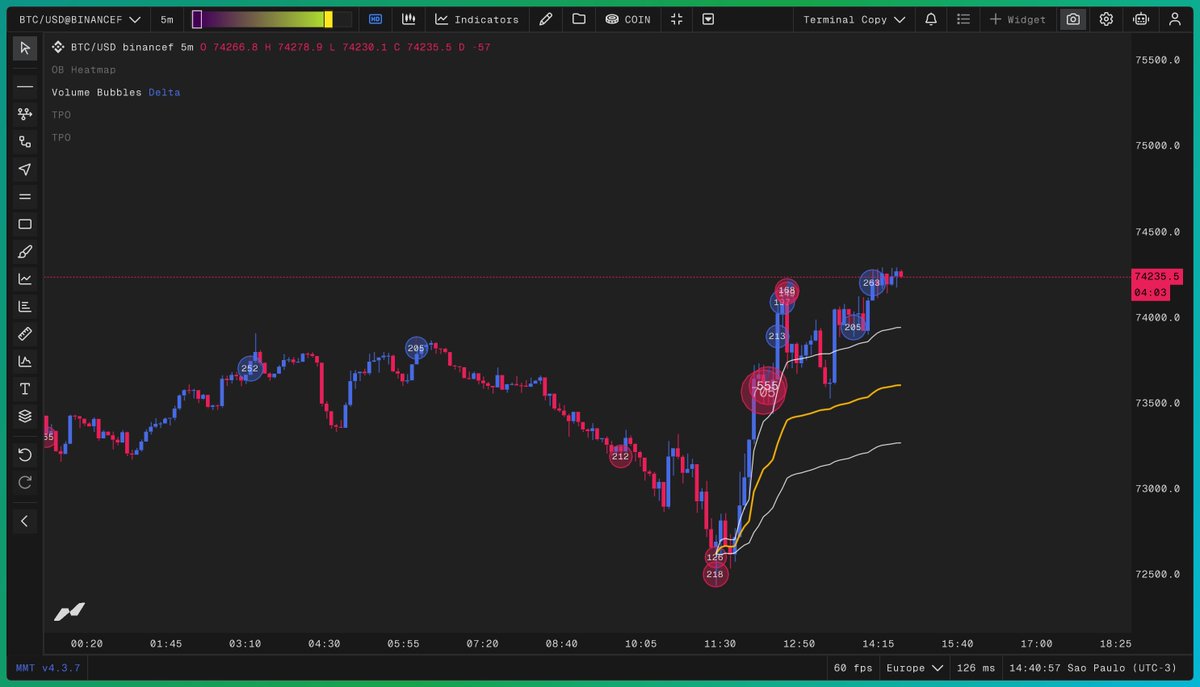Open the Terminal Copy layout dropdown
Viewport: 1200px width, 687px height.
[854, 19]
